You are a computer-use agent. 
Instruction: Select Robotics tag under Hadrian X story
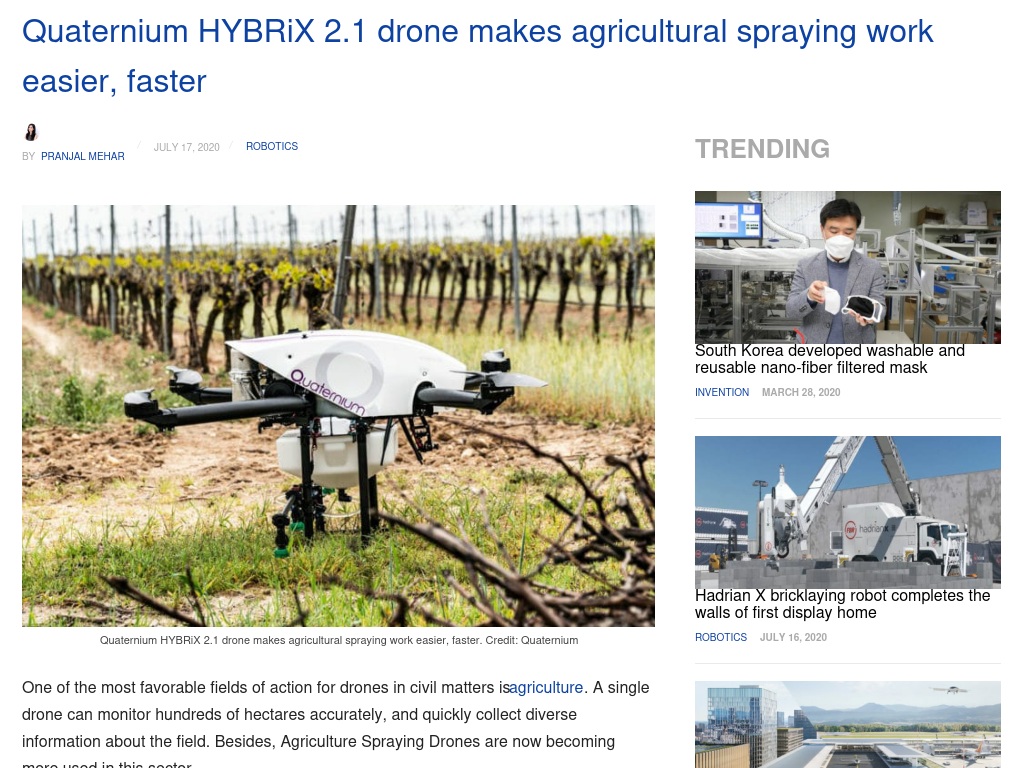point(721,637)
